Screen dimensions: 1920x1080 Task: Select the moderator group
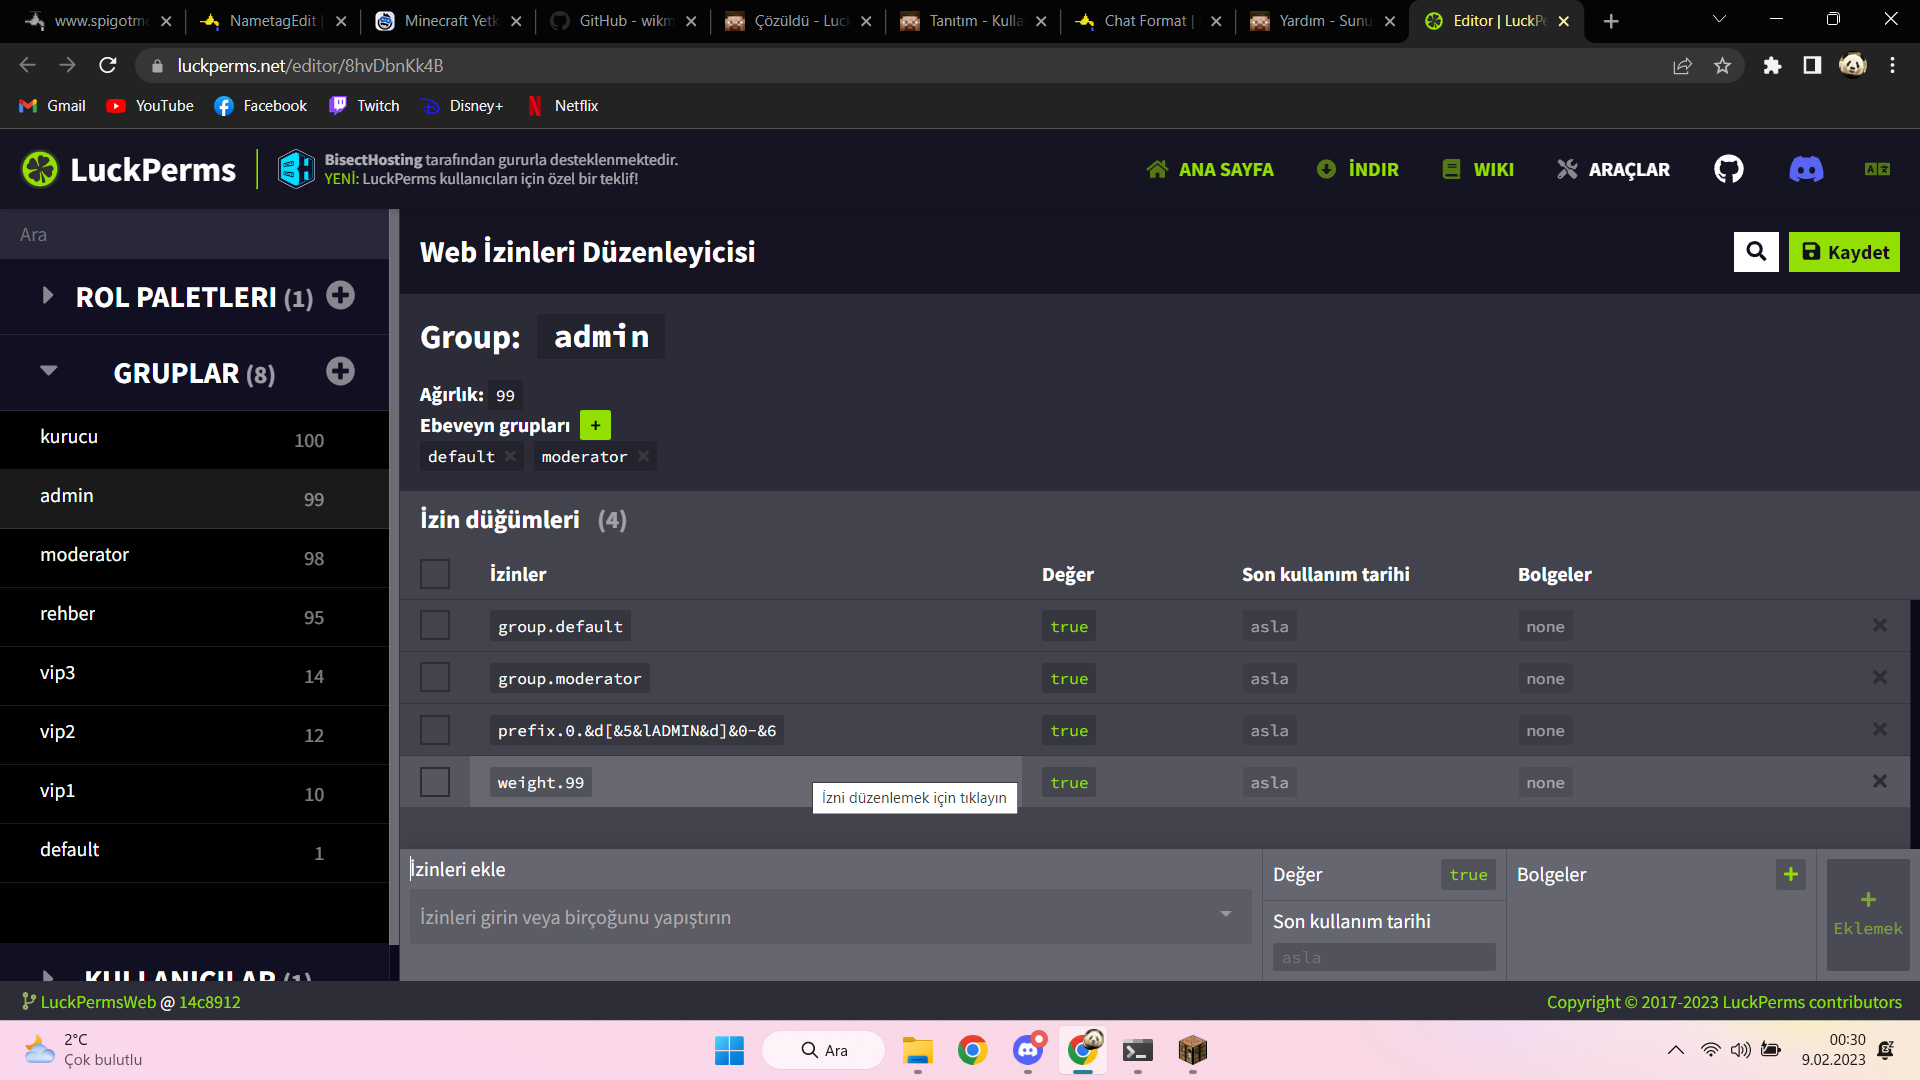194,557
